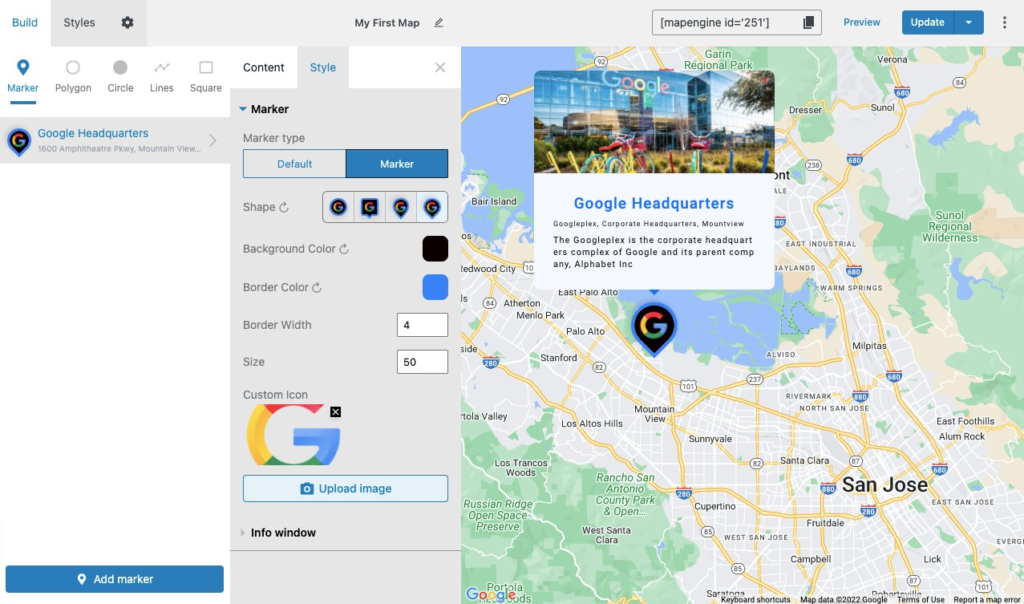Reset the Border Color setting
This screenshot has height=604, width=1024.
tap(317, 287)
